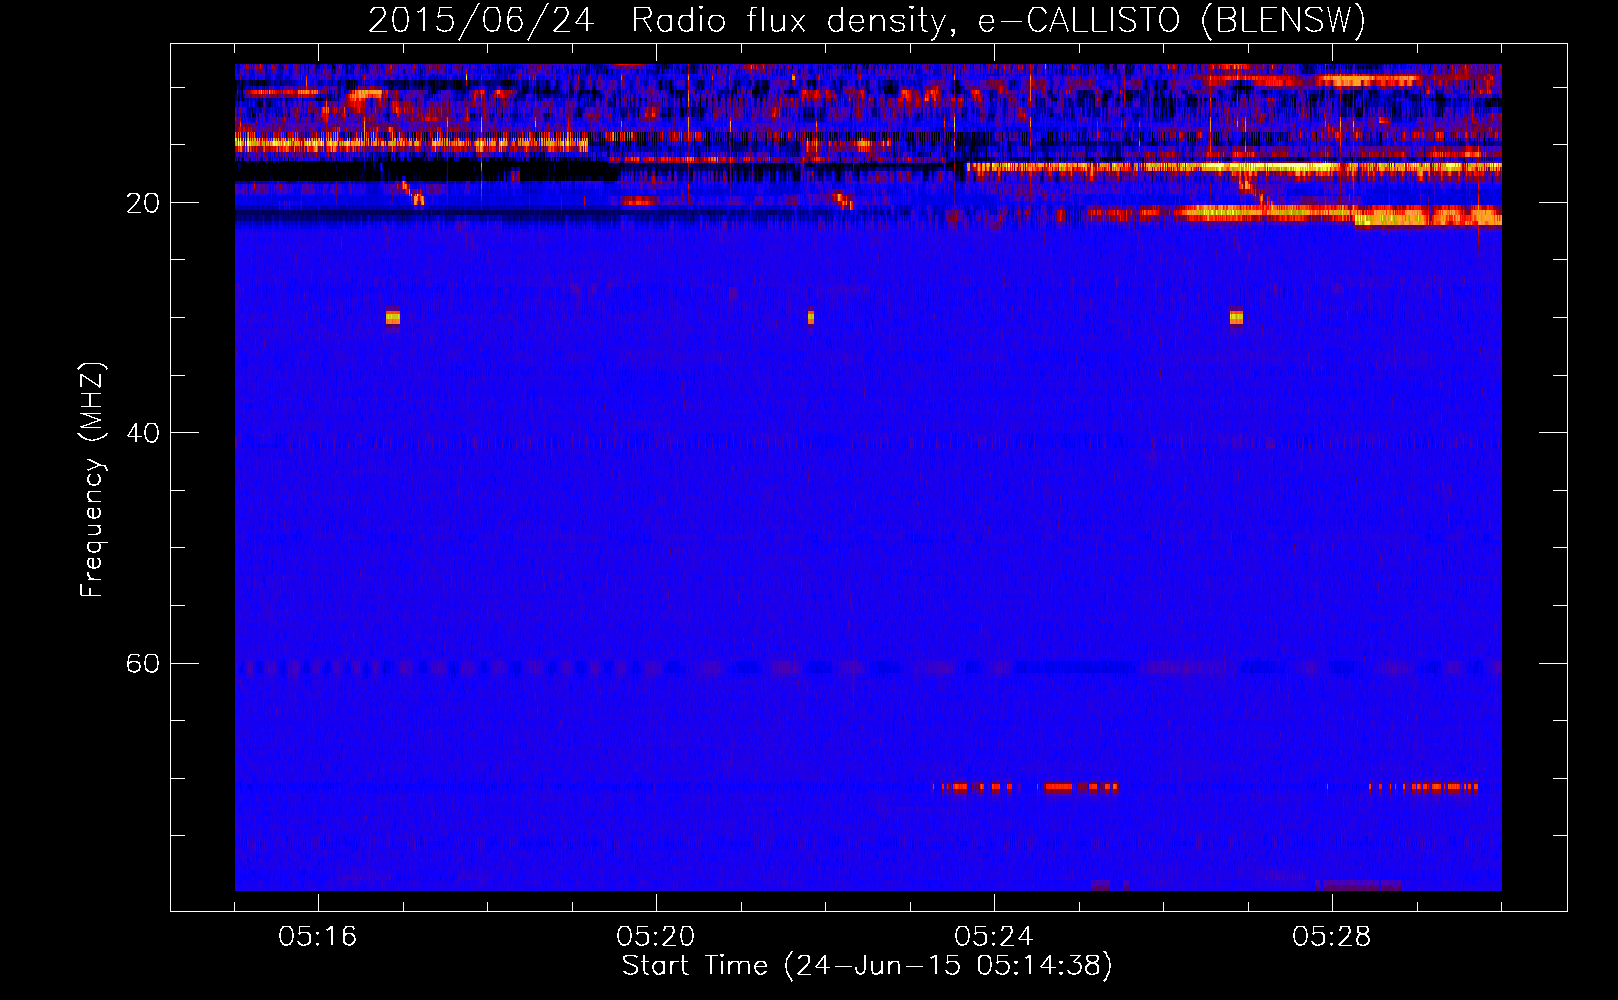Click the 'Frequency (MHZ)' axis label
1618x1000 pixels.
tap(91, 479)
